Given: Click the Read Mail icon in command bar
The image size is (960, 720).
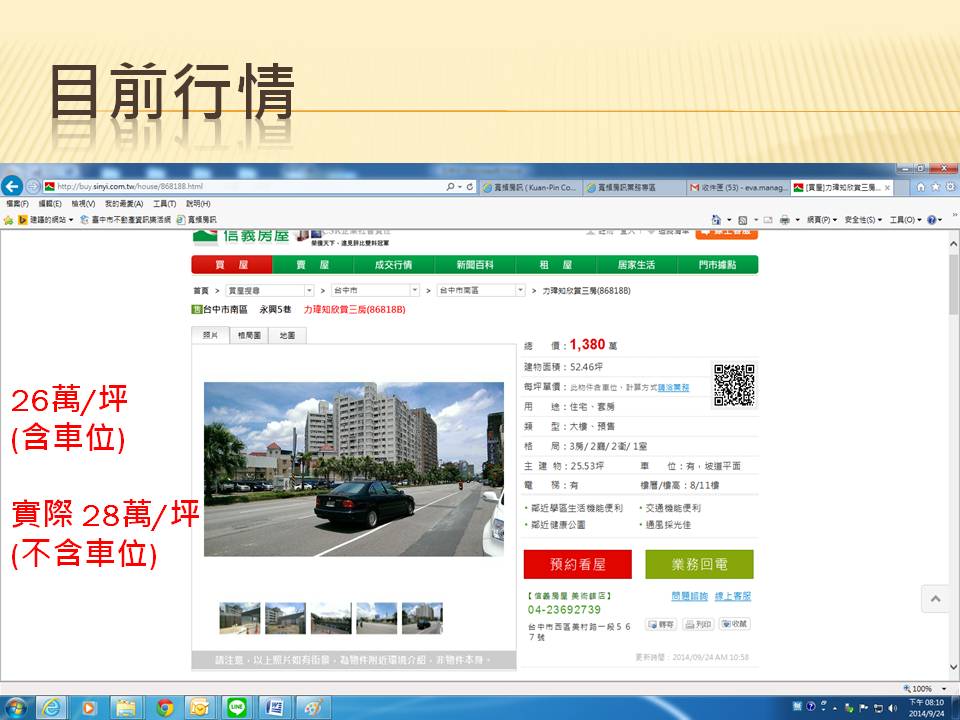Looking at the screenshot, I should pyautogui.click(x=768, y=220).
